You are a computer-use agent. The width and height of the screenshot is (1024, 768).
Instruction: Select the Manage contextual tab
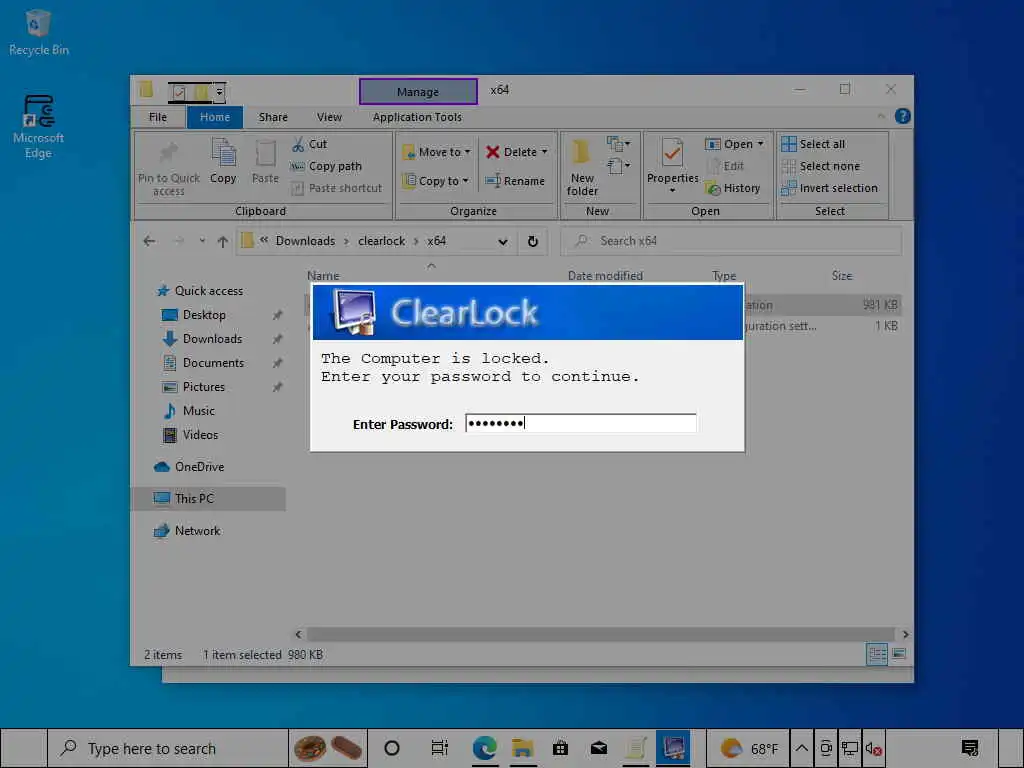(x=418, y=91)
